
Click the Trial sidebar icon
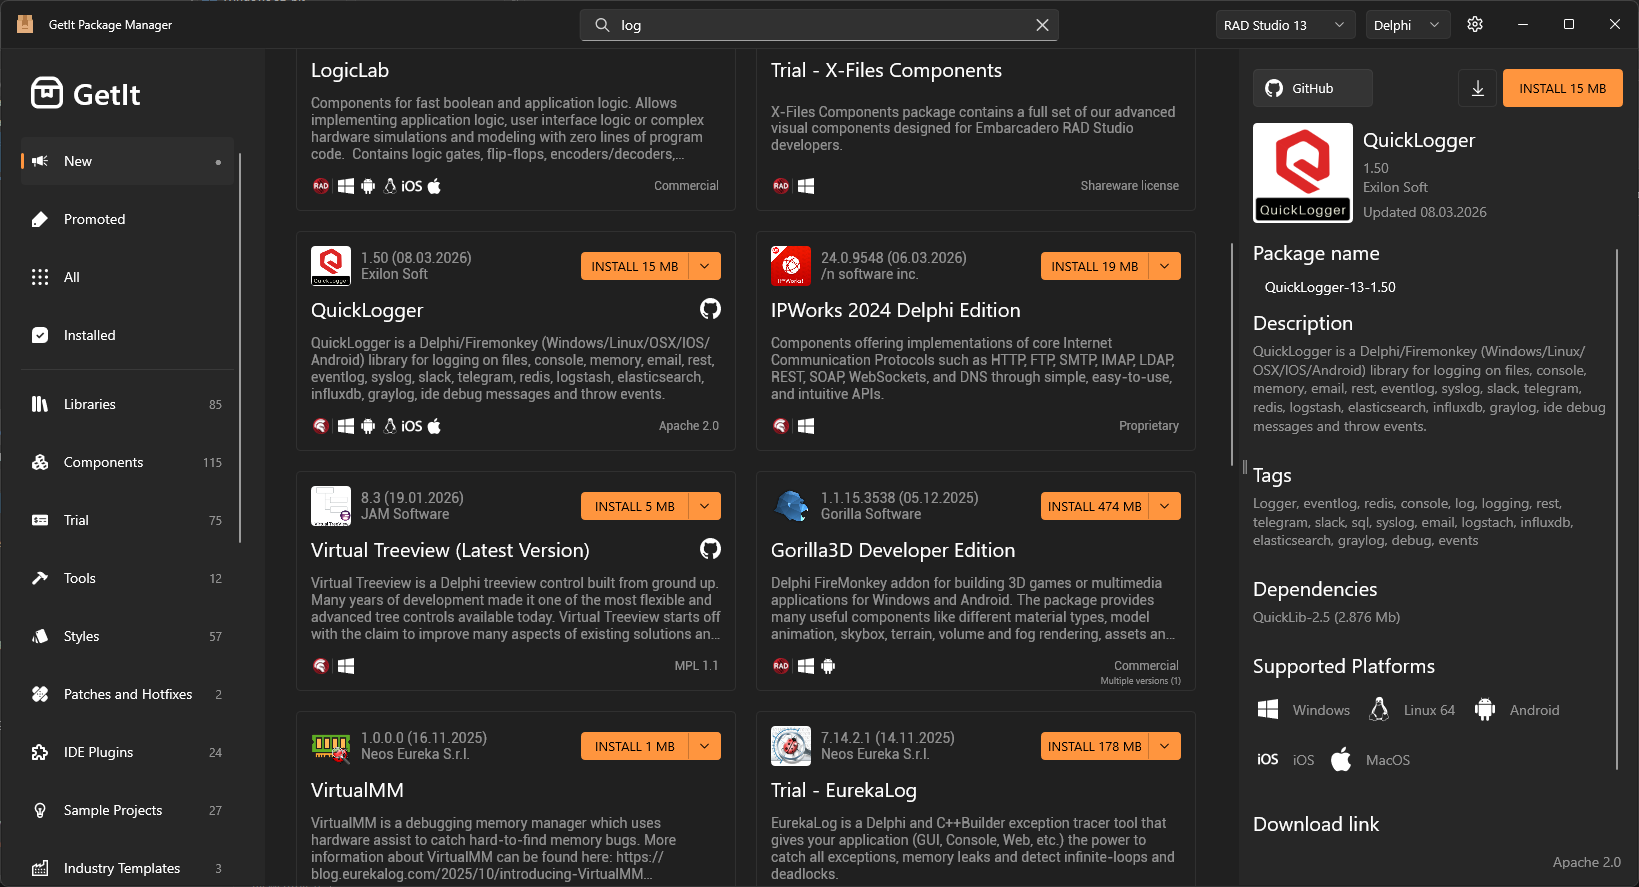[x=40, y=520]
